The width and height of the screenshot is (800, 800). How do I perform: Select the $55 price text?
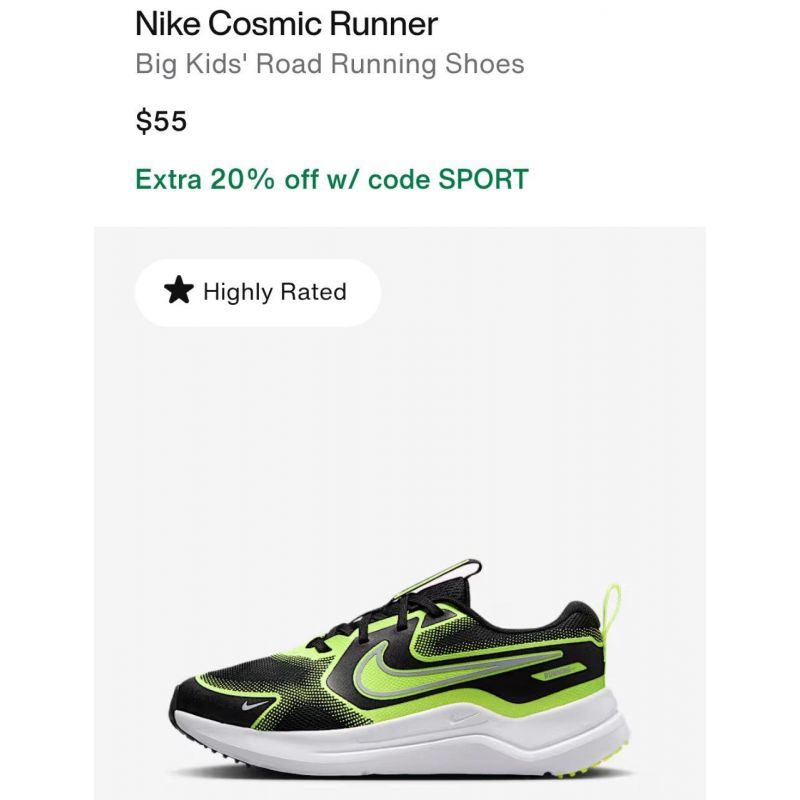[x=161, y=121]
